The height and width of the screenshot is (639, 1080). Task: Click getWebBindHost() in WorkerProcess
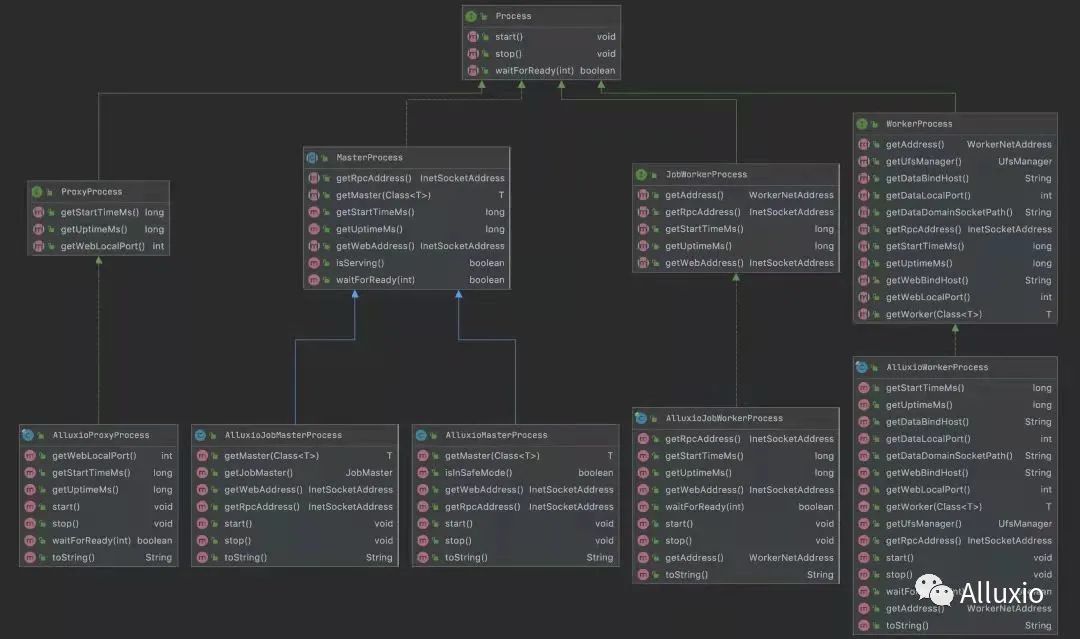927,280
